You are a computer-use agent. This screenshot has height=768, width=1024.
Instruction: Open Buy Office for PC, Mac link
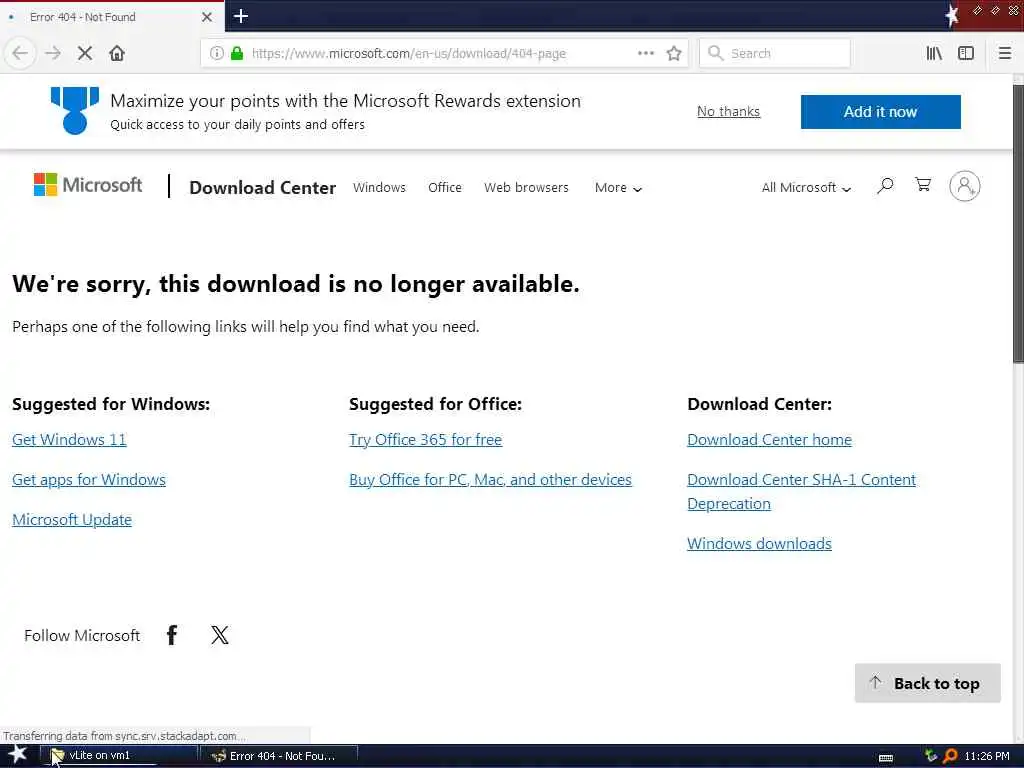tap(490, 479)
